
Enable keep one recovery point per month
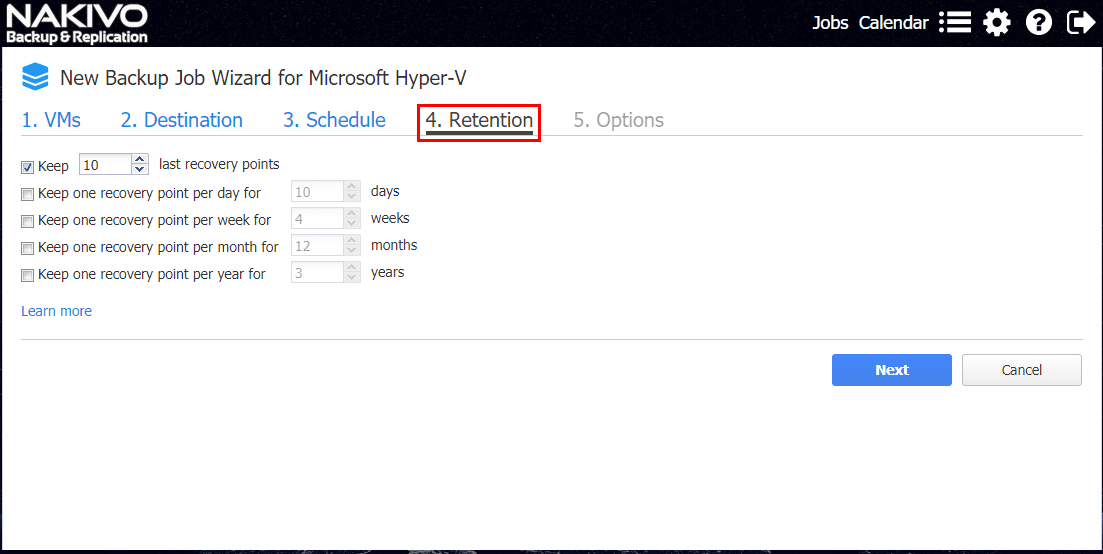click(x=28, y=248)
